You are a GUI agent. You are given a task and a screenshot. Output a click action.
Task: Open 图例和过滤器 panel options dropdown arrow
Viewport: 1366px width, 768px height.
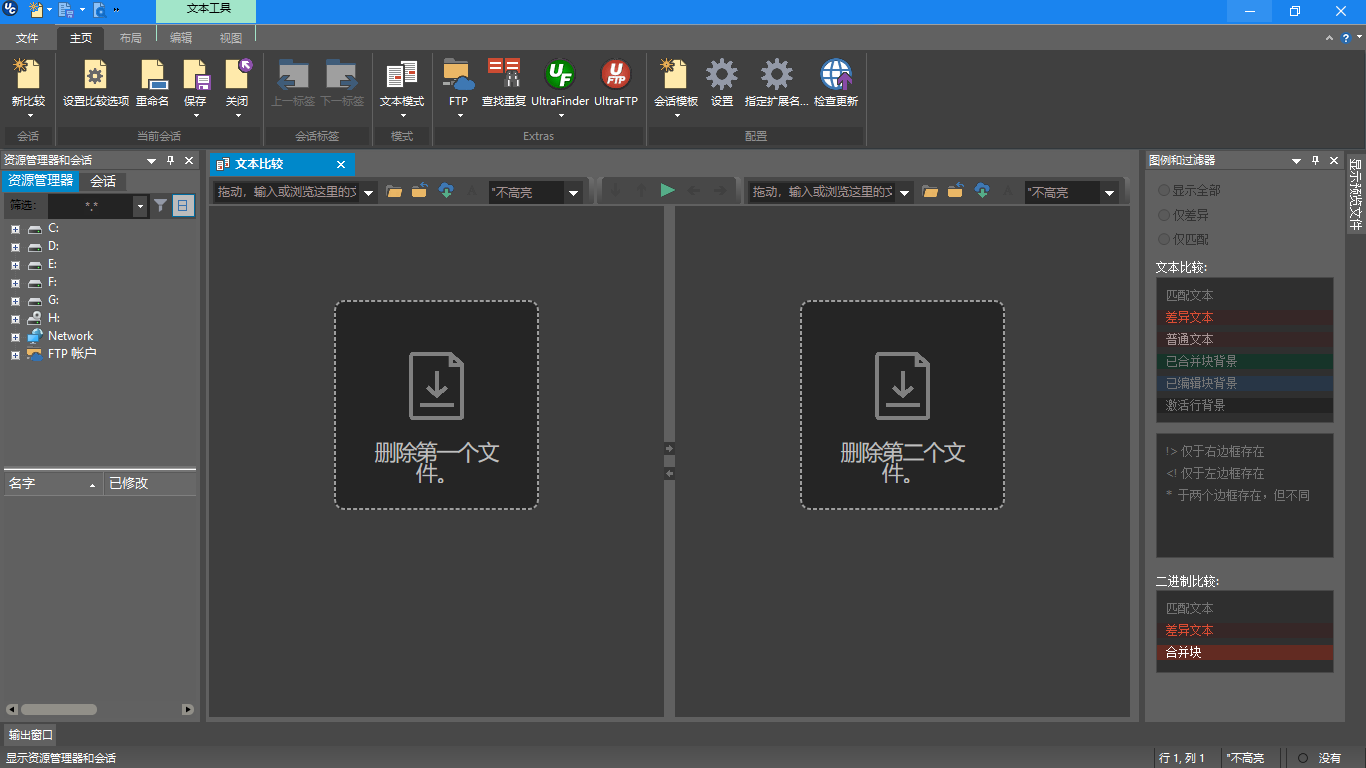pyautogui.click(x=1297, y=160)
